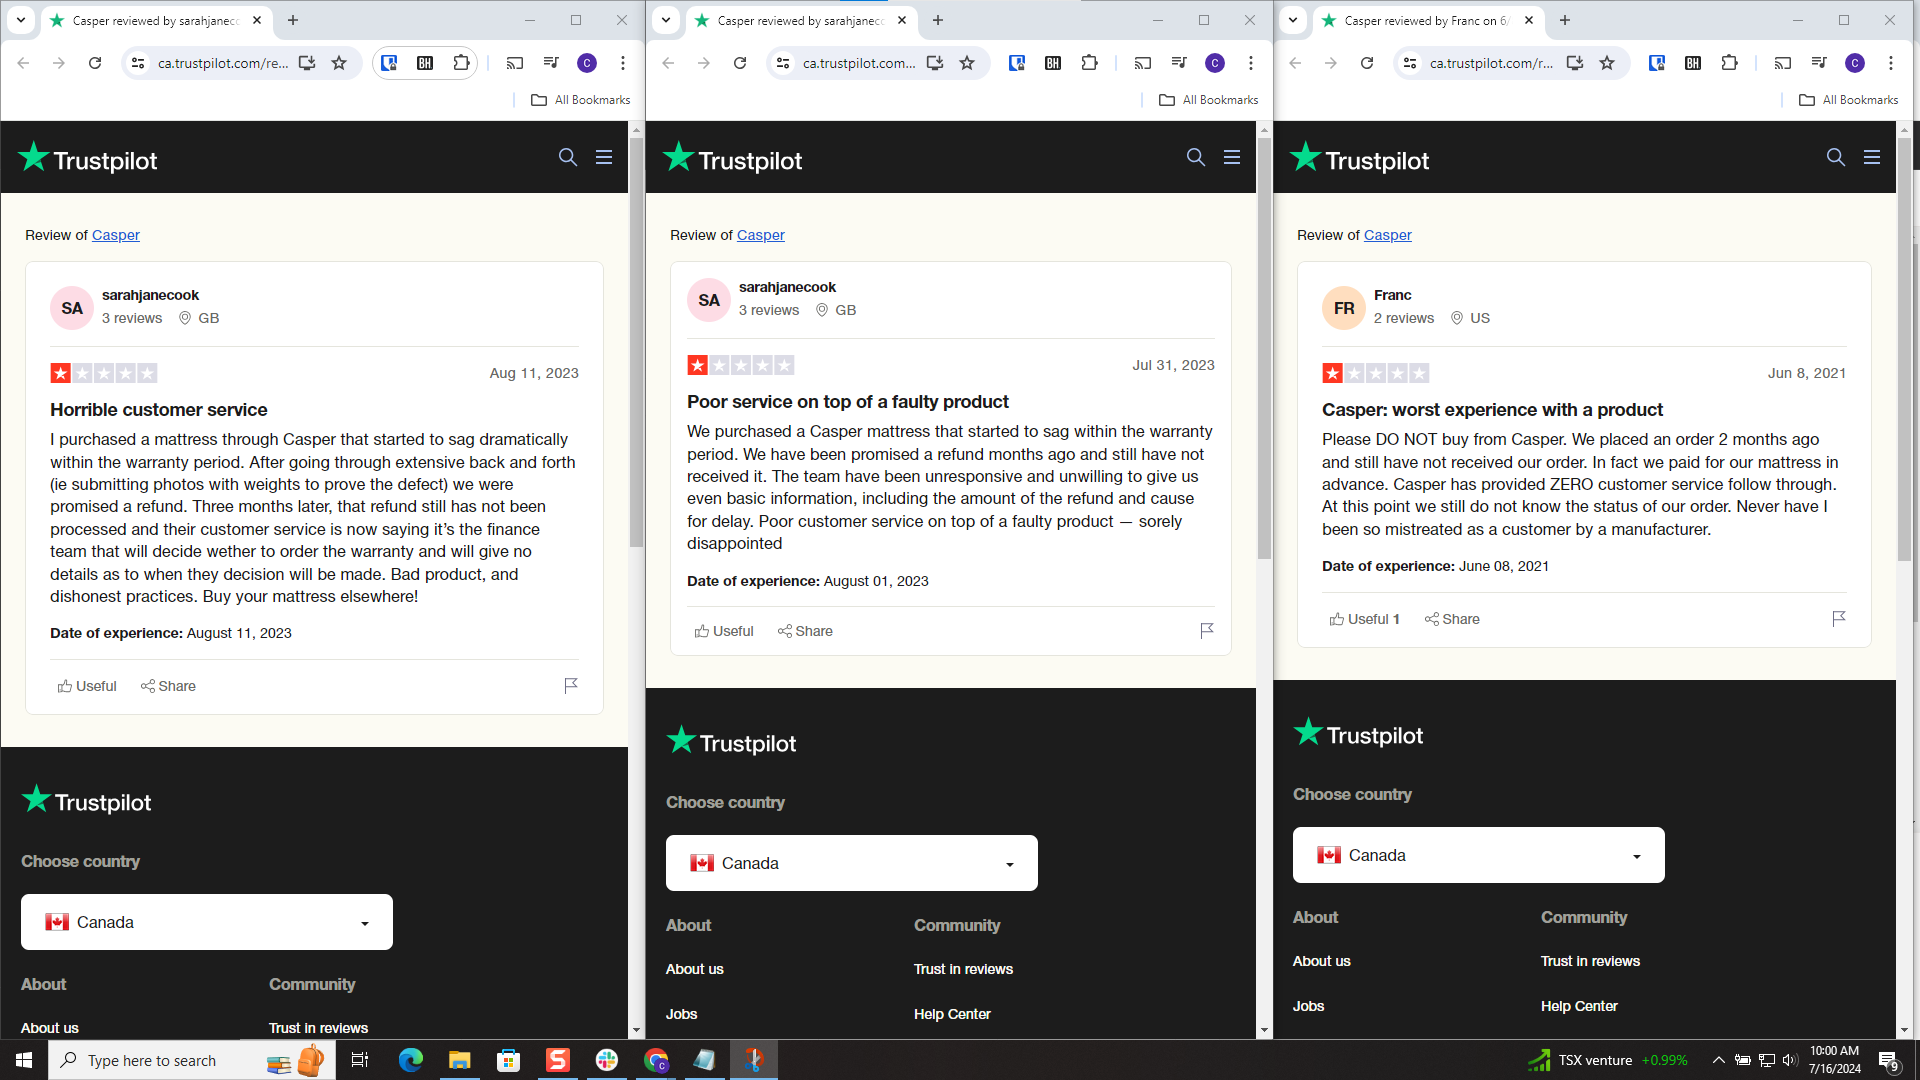Flag the Poor service review
Image resolution: width=1920 pixels, height=1080 pixels.
tap(1207, 630)
